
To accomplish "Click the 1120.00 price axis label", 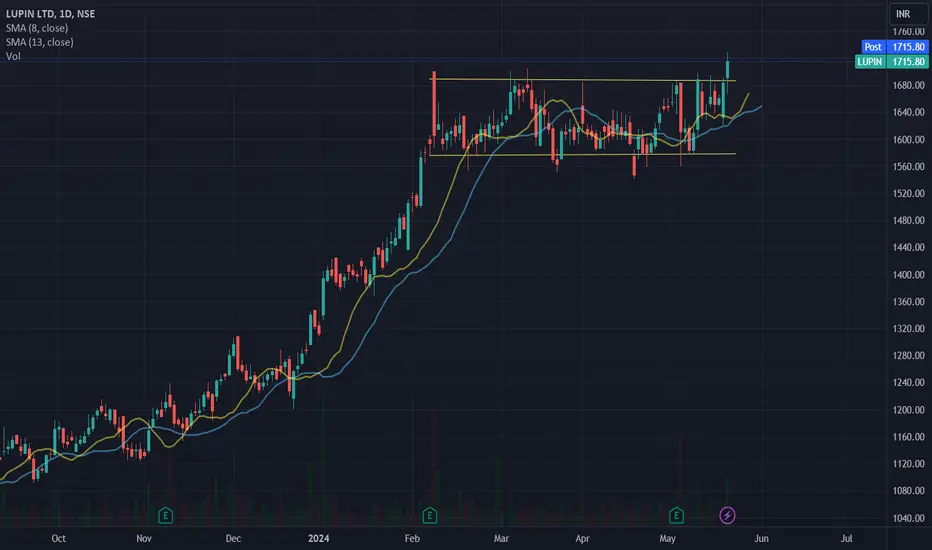I will 908,464.
